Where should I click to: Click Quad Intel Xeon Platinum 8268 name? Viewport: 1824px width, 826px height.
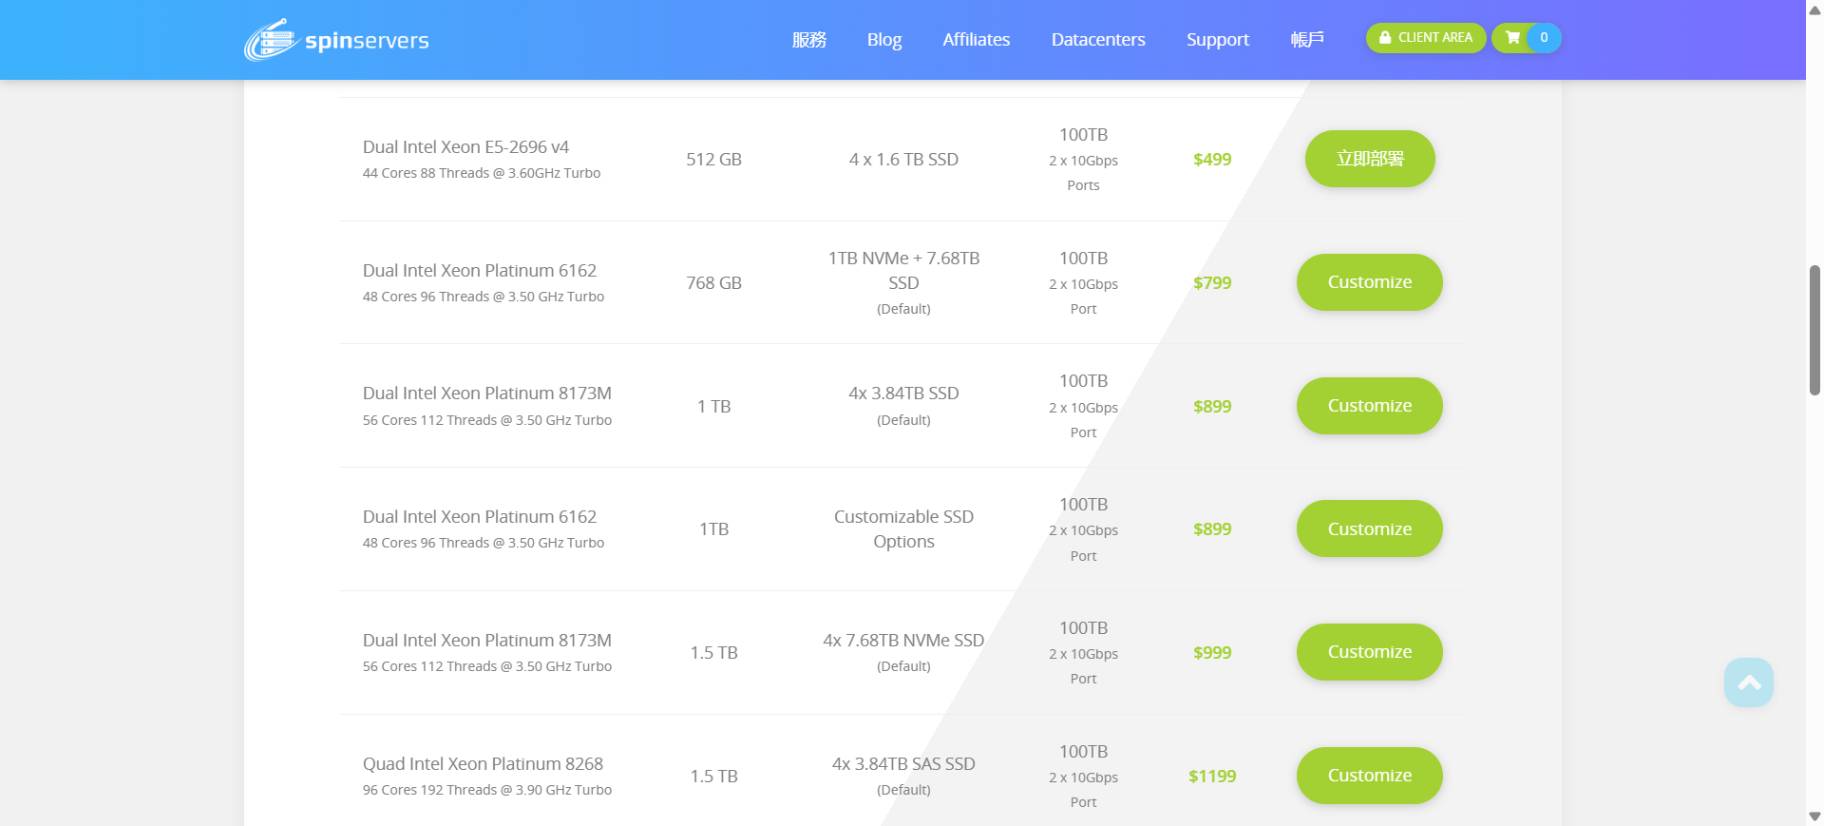482,764
